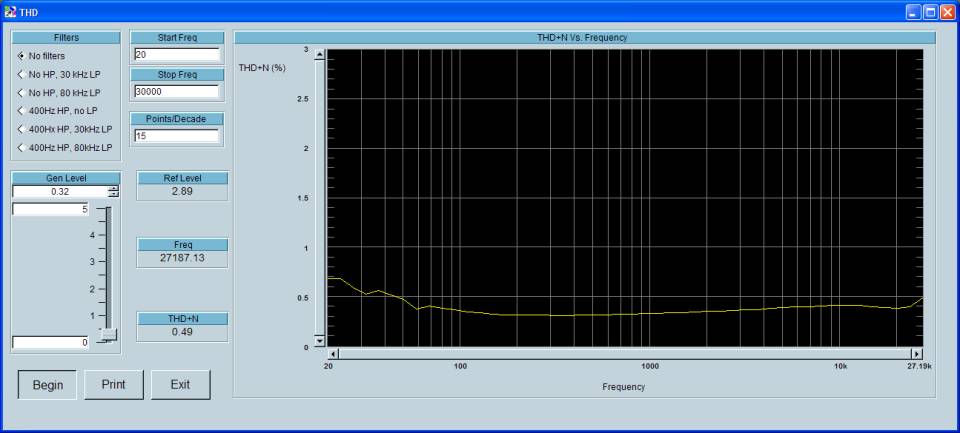The height and width of the screenshot is (433, 960).
Task: Click the graph's vertical scroll down arrow
Action: pyautogui.click(x=320, y=341)
